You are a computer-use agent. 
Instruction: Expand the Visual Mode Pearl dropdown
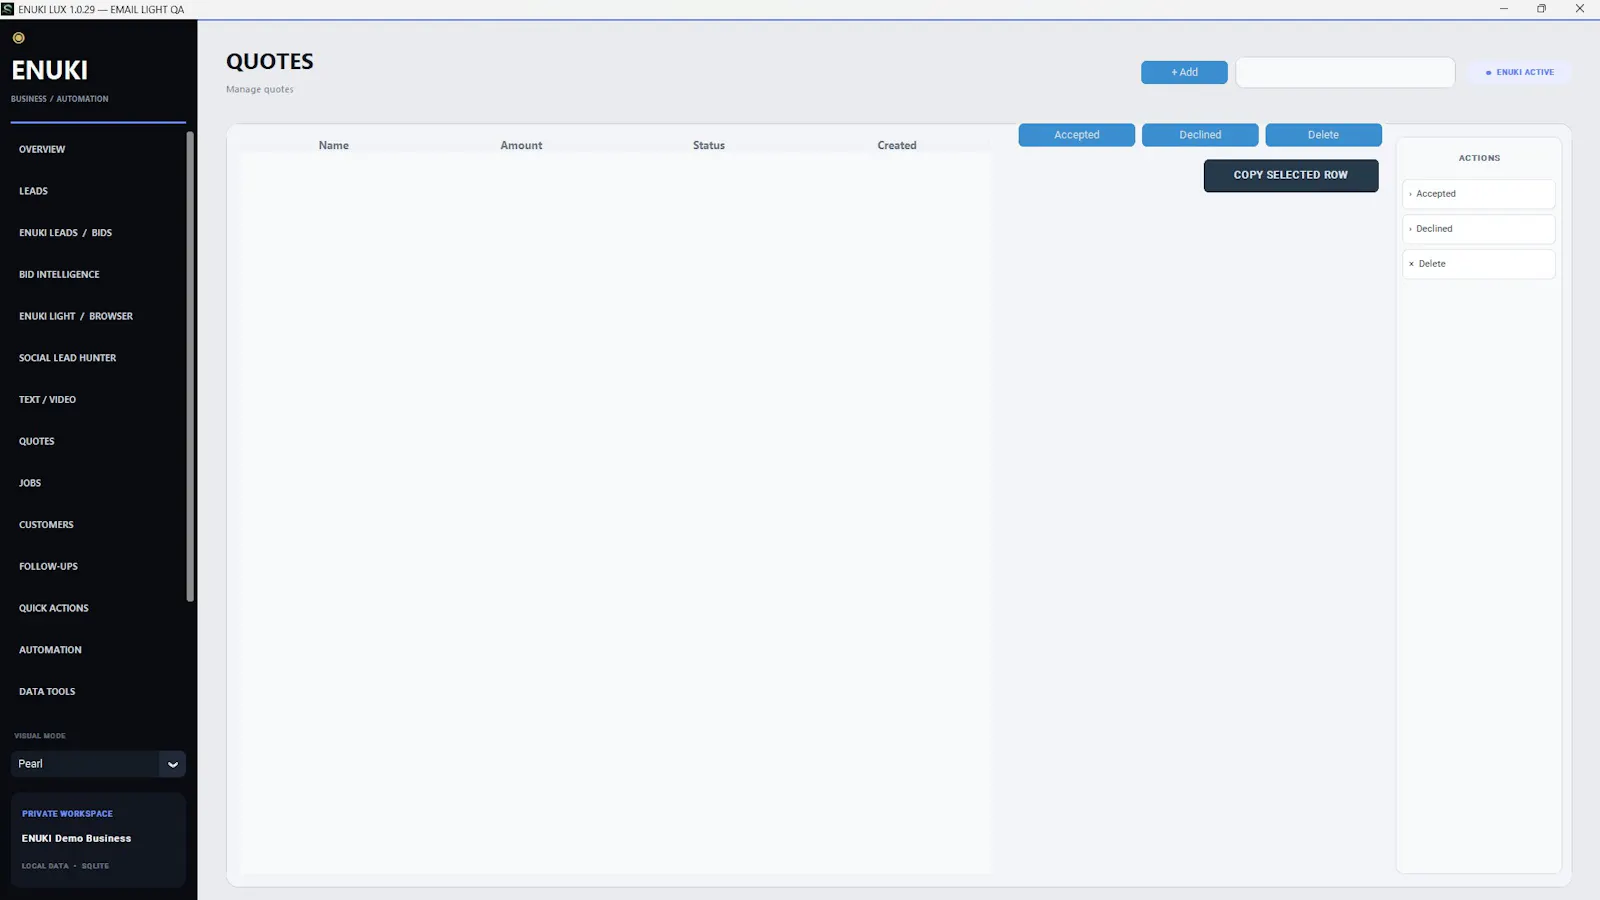point(98,764)
